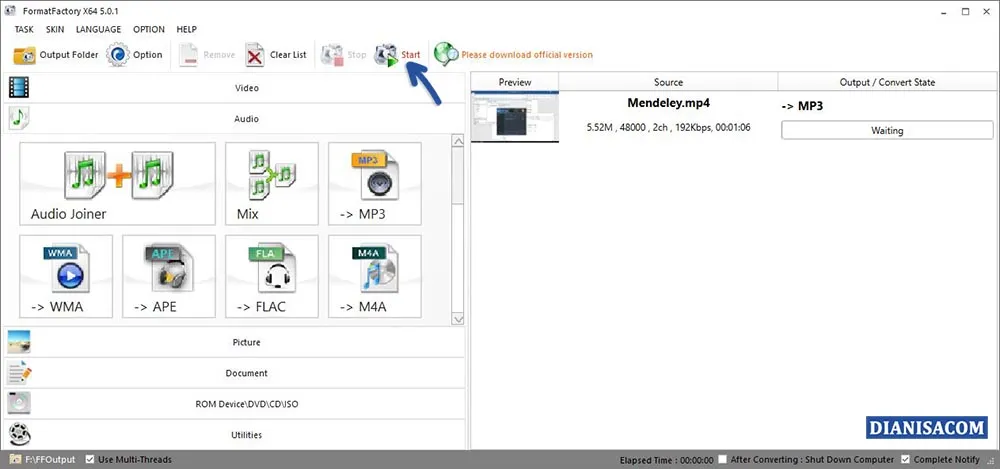Choose the -> APE converter
The image size is (1000, 469).
point(169,276)
